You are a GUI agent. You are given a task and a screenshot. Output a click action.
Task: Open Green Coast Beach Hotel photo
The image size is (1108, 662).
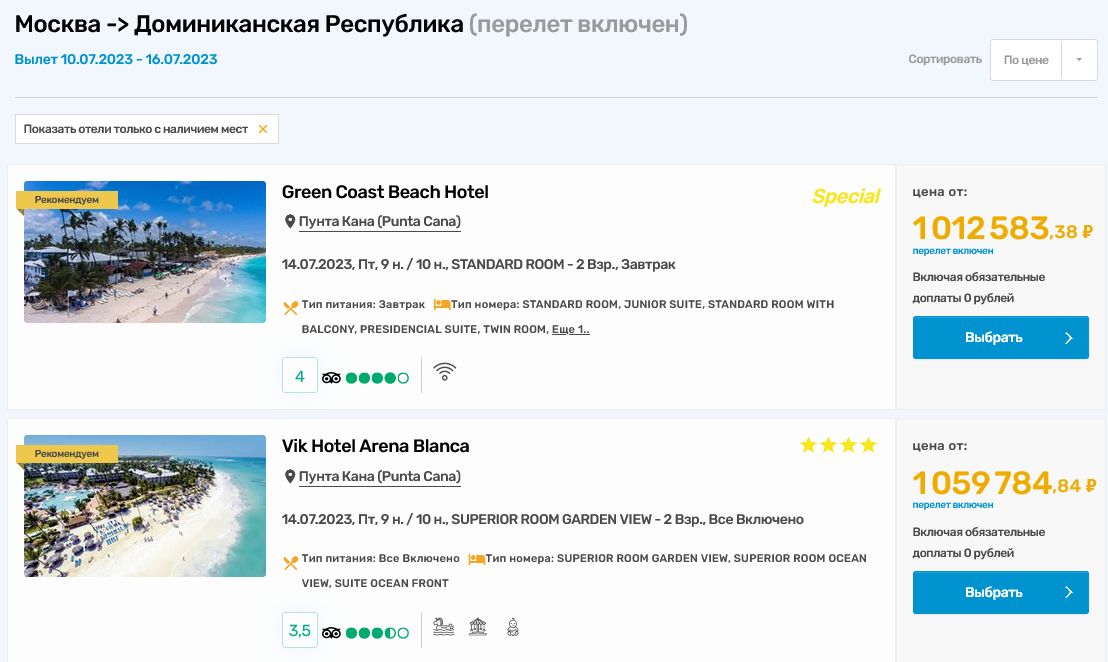[145, 252]
